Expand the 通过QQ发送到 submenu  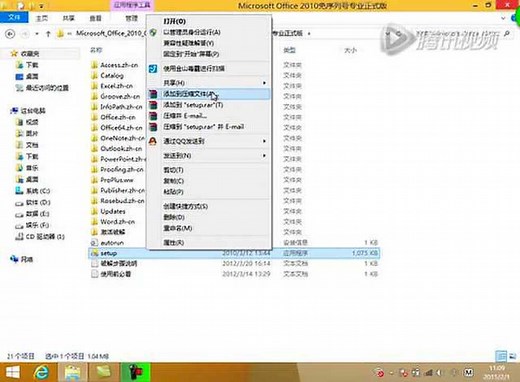click(x=208, y=141)
